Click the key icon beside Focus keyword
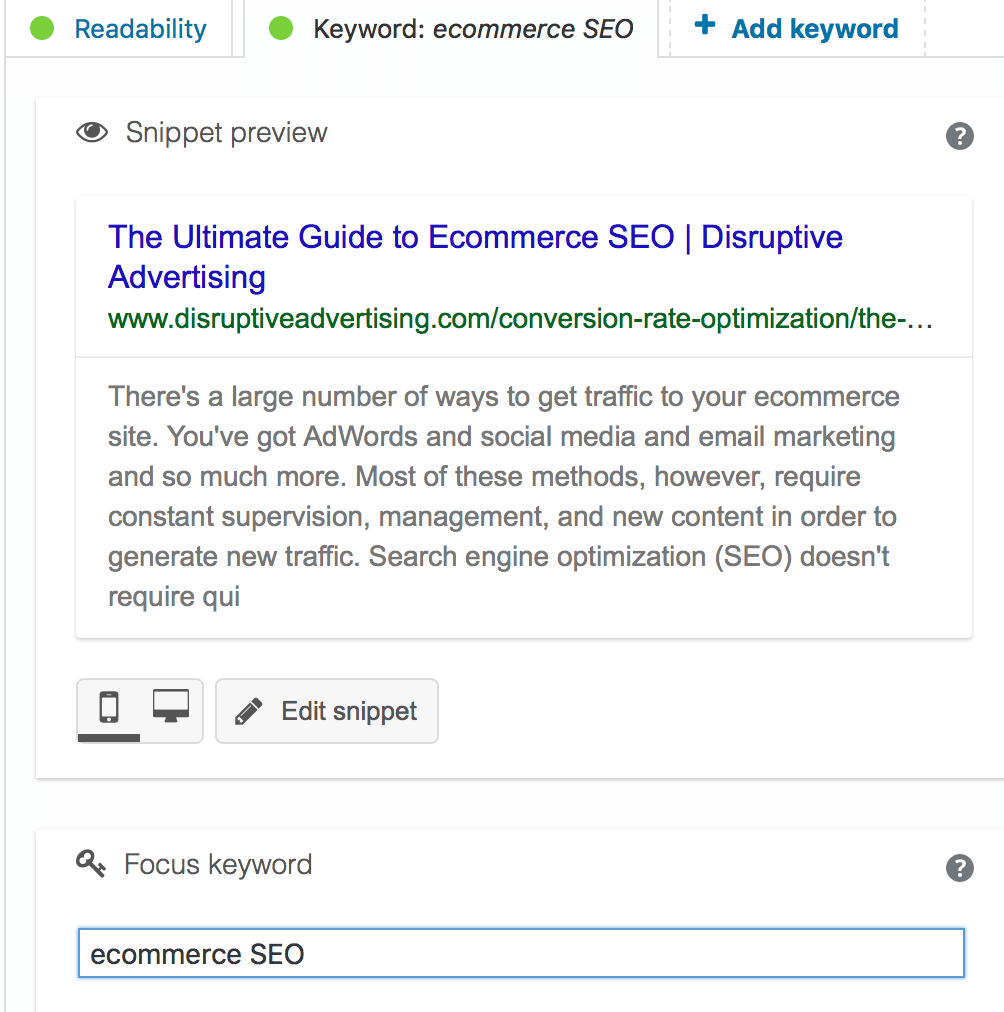The image size is (1004, 1012). pos(91,864)
